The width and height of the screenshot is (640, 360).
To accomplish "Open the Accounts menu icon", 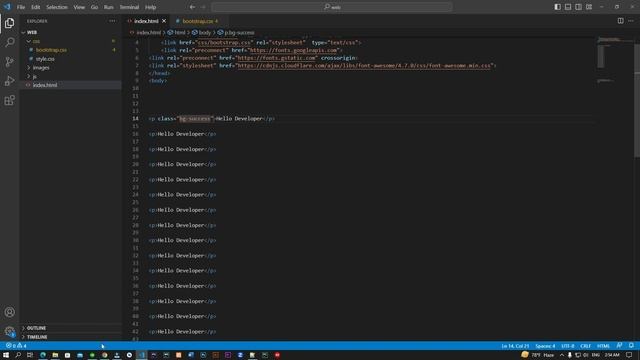I will tap(9, 312).
